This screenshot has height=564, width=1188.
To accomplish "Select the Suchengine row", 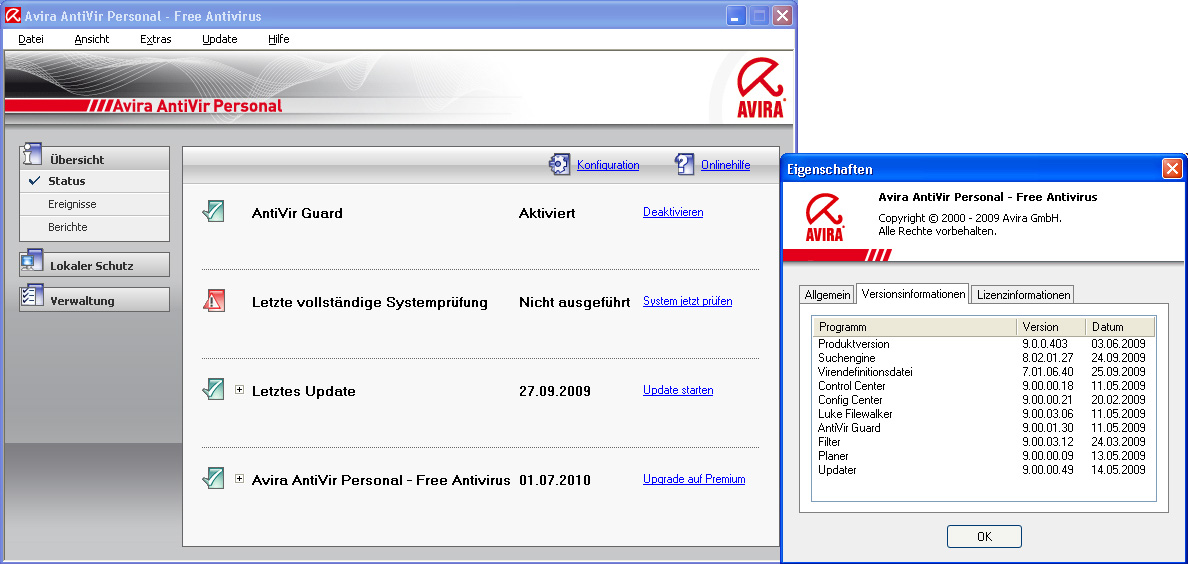I will pos(983,358).
